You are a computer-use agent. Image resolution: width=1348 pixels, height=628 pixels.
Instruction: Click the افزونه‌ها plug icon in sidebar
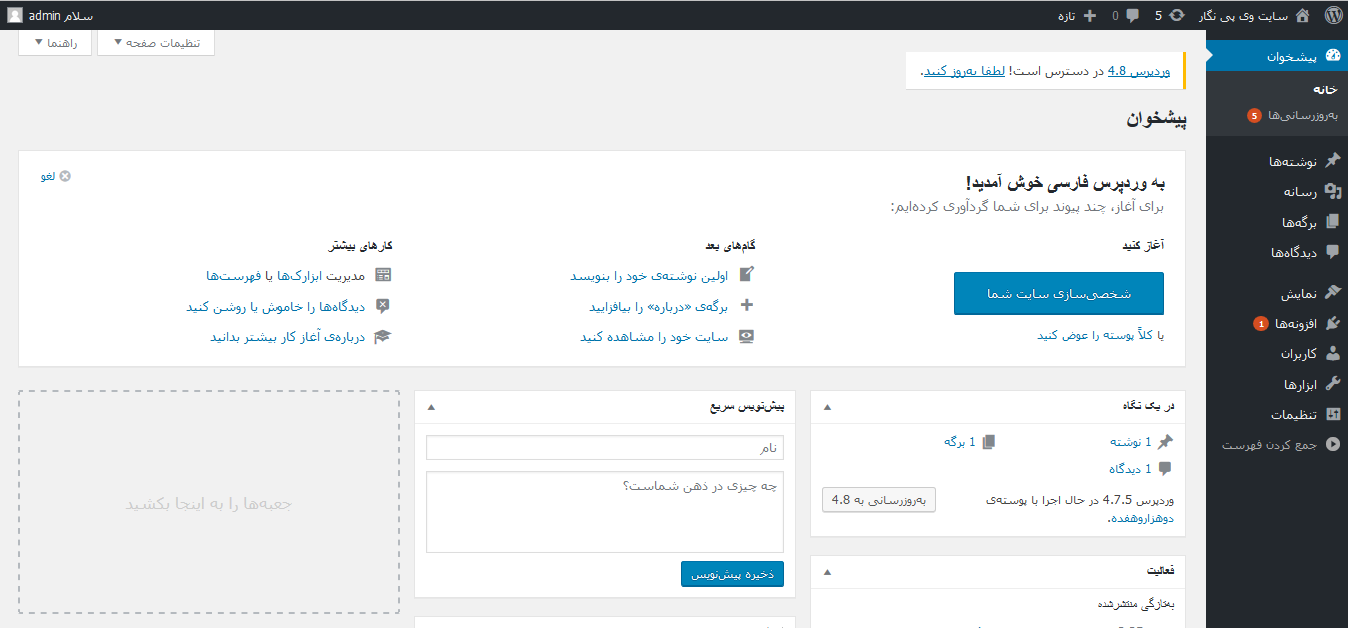click(x=1331, y=324)
